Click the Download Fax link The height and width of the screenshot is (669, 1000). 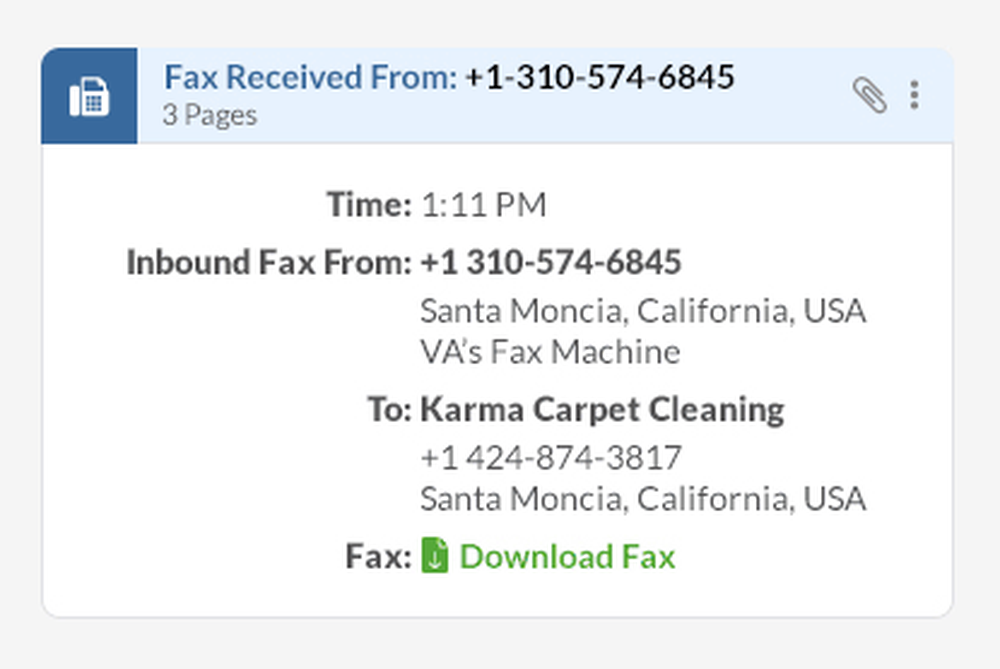(567, 556)
